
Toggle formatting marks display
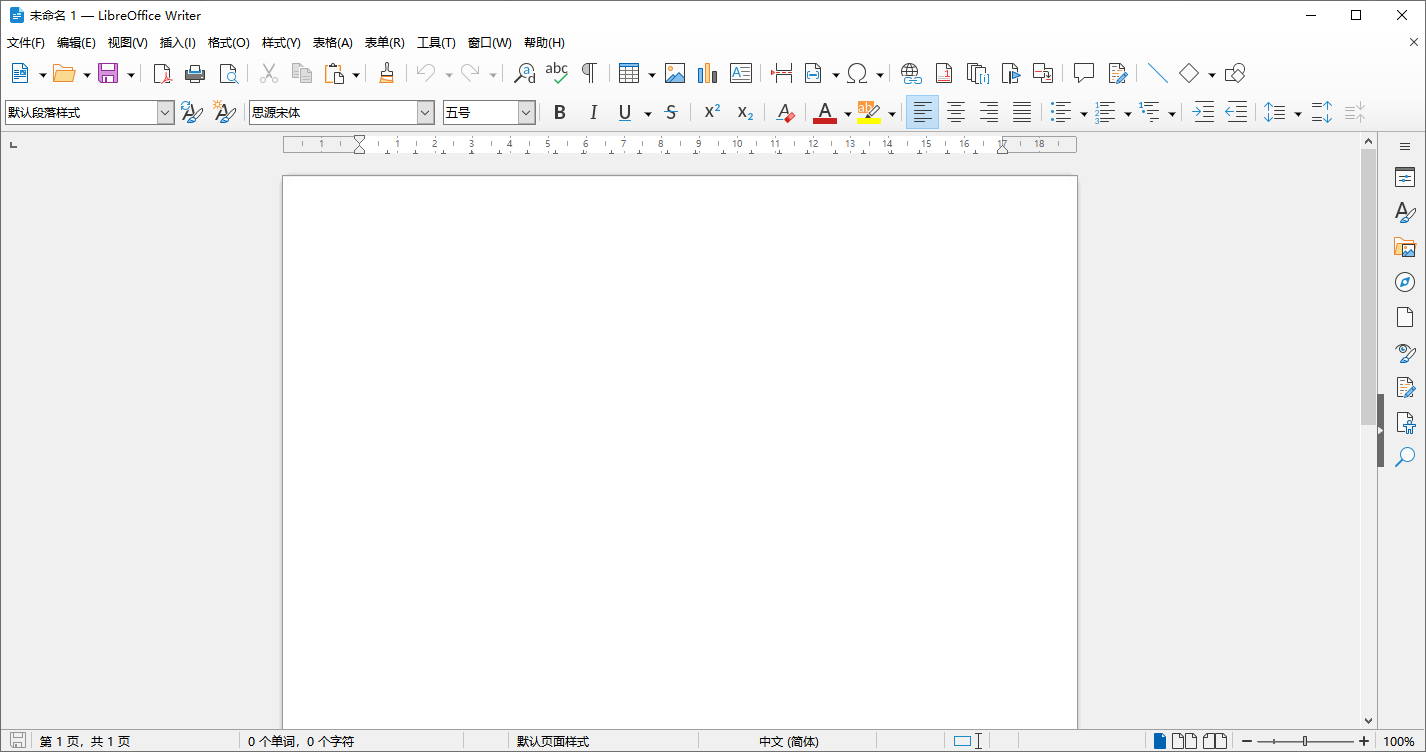pyautogui.click(x=590, y=73)
